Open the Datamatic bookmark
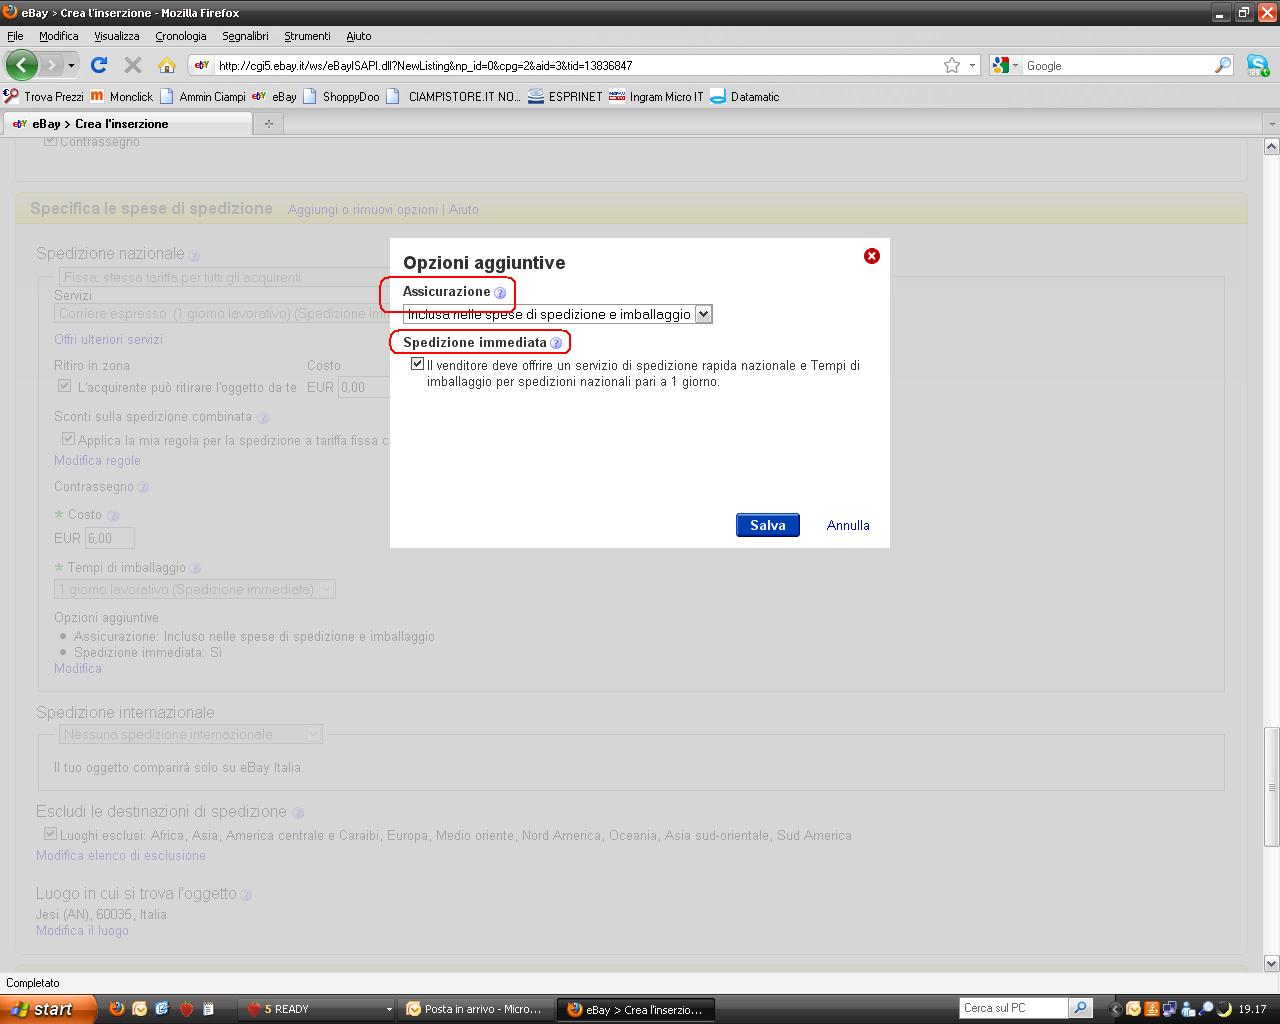This screenshot has height=1024, width=1280. click(745, 97)
